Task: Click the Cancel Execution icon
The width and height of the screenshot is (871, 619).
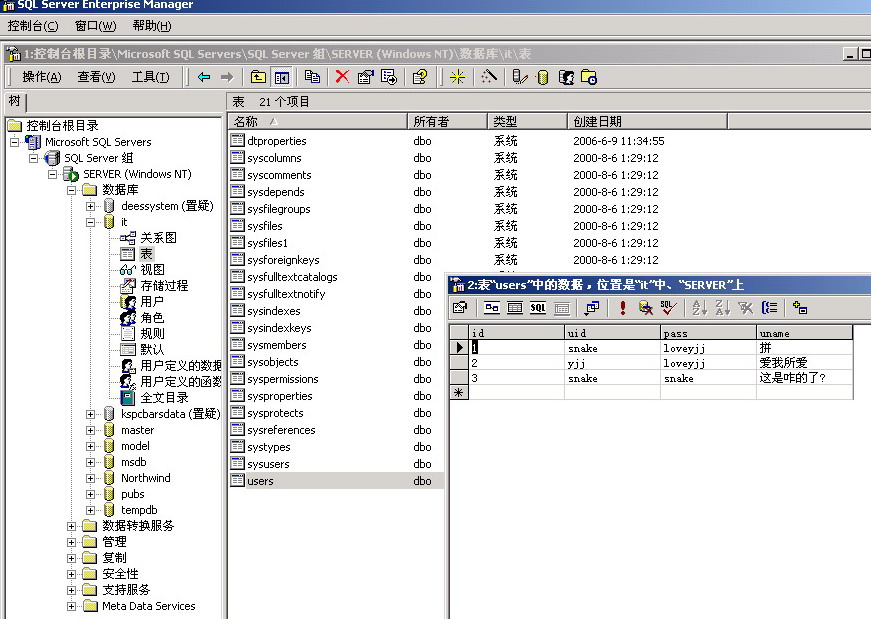Action: 645,307
